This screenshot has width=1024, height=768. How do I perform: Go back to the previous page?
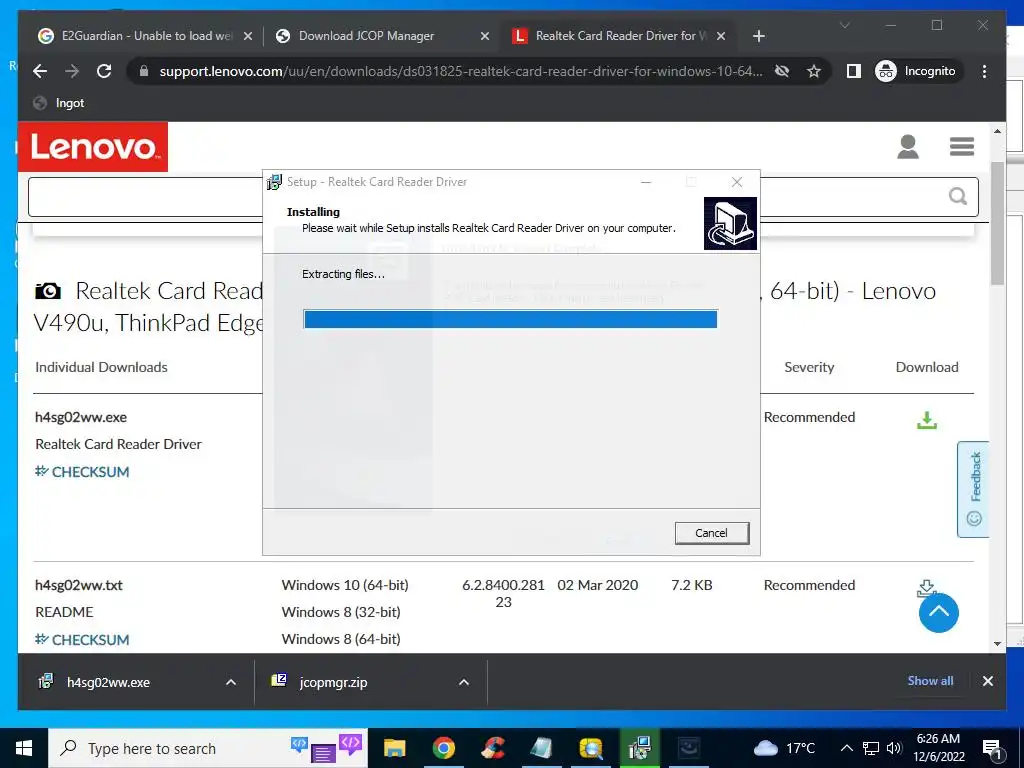(x=40, y=71)
